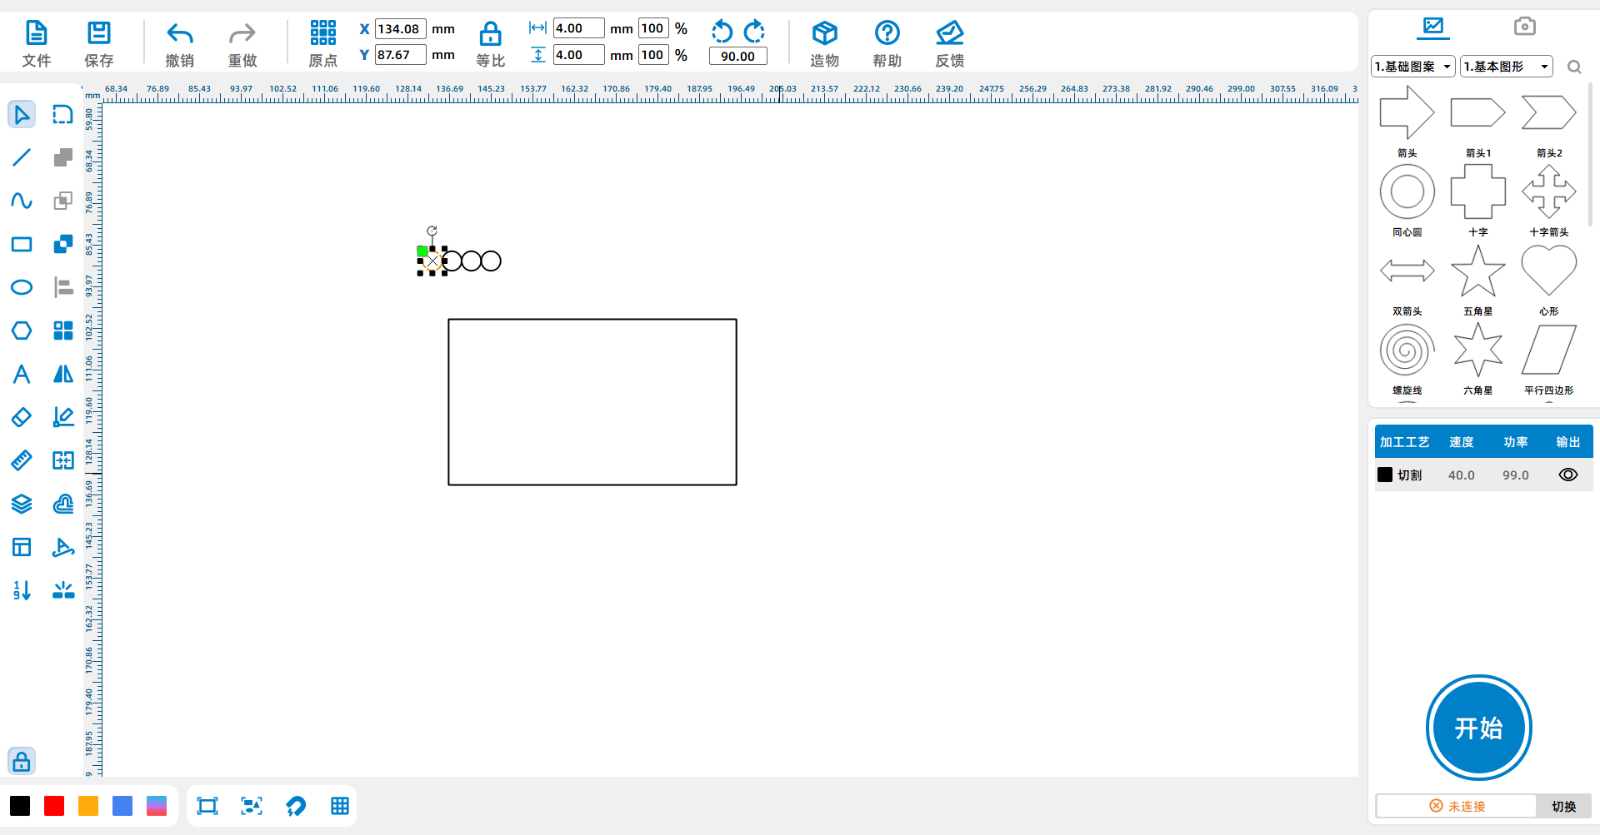The height and width of the screenshot is (835, 1600).
Task: Open the 造物 3D cube tool
Action: tap(824, 44)
